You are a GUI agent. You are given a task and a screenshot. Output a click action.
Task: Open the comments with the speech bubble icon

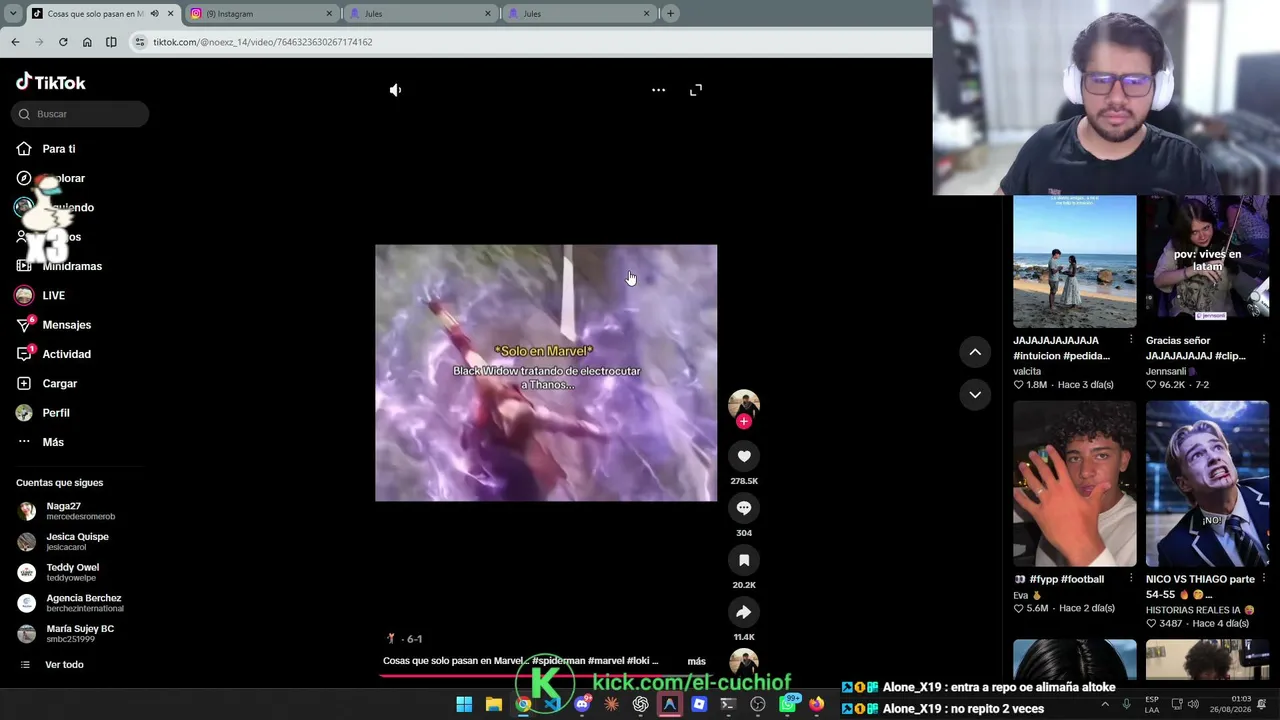744,508
